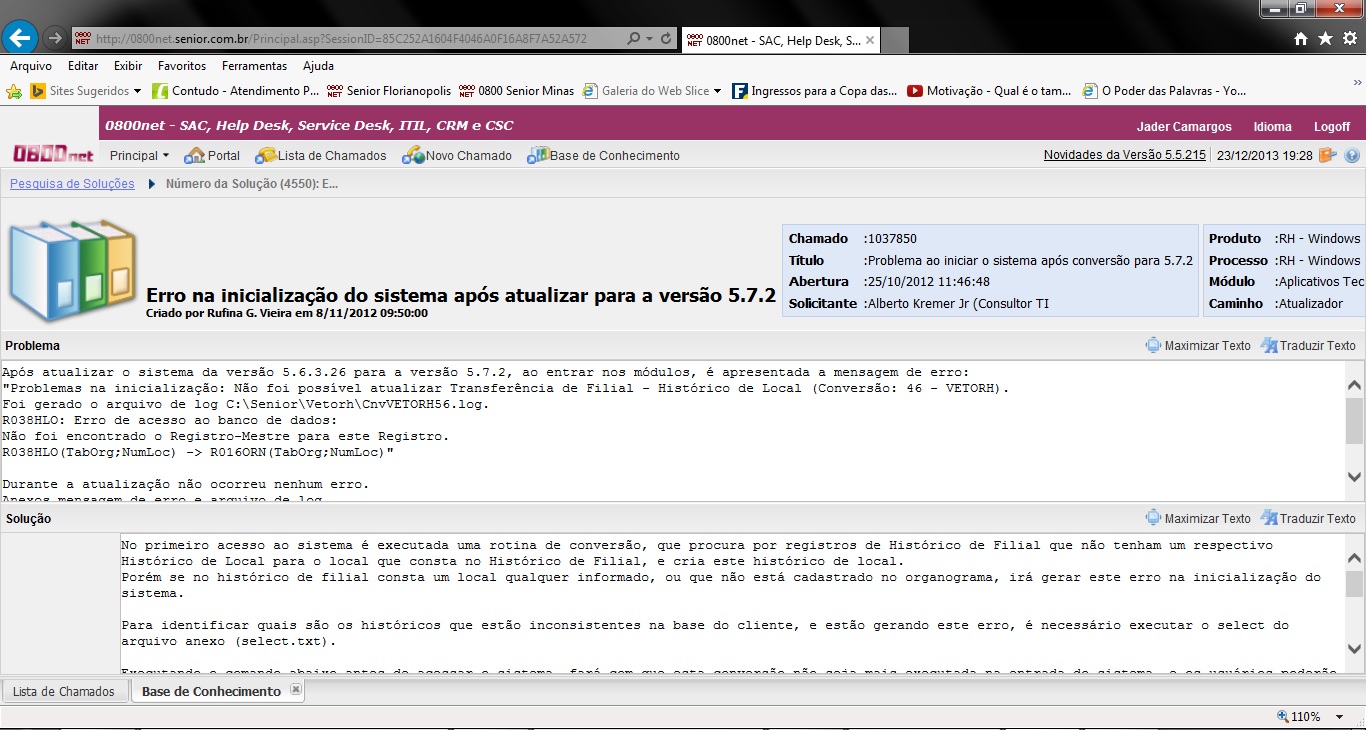Image resolution: width=1367 pixels, height=730 pixels.
Task: Click Maximizar Texto in Problema section
Action: coord(1198,346)
